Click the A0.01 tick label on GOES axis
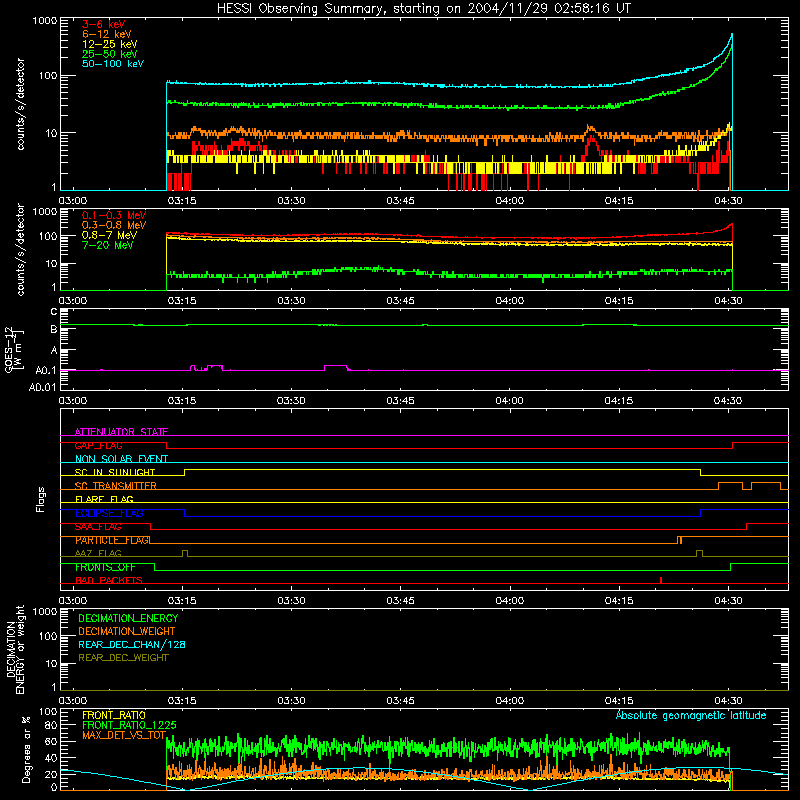Image resolution: width=800 pixels, height=800 pixels. tap(43, 387)
